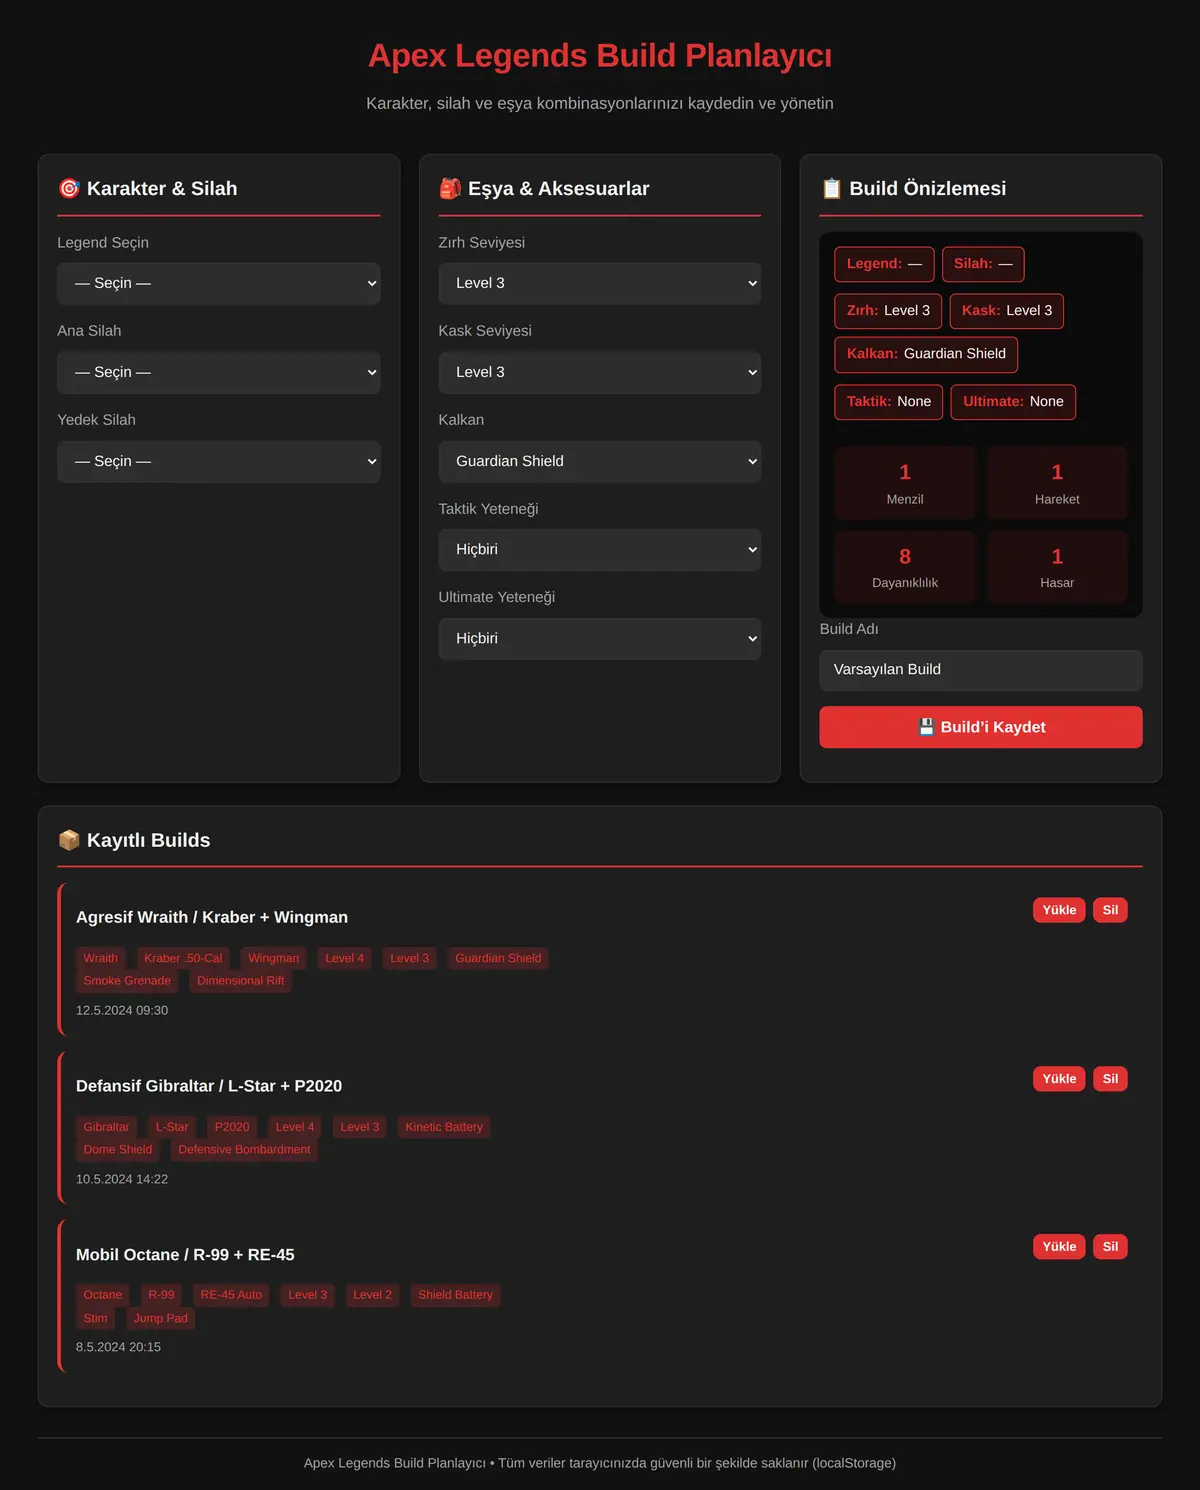This screenshot has height=1490, width=1200.
Task: Click the Dome Shield tag
Action: click(118, 1150)
